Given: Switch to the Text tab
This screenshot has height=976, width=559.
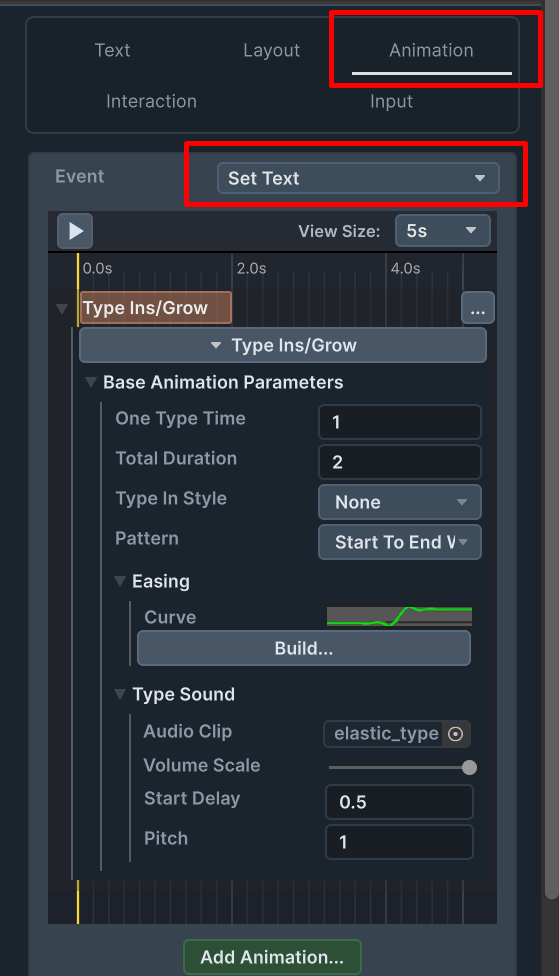Looking at the screenshot, I should point(112,50).
